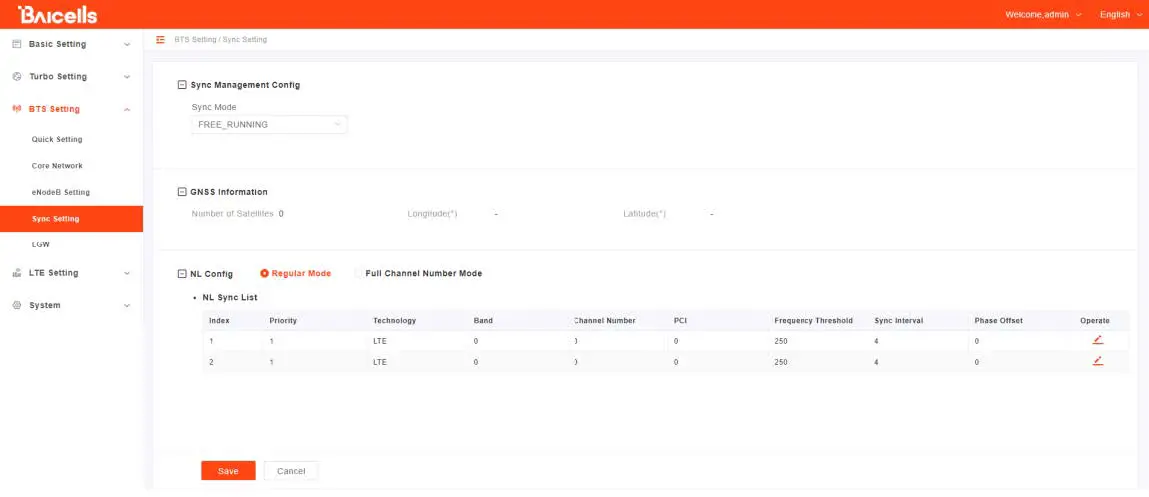Click Frequency Threshold 250 in row 1
1149x497 pixels.
[x=781, y=342]
